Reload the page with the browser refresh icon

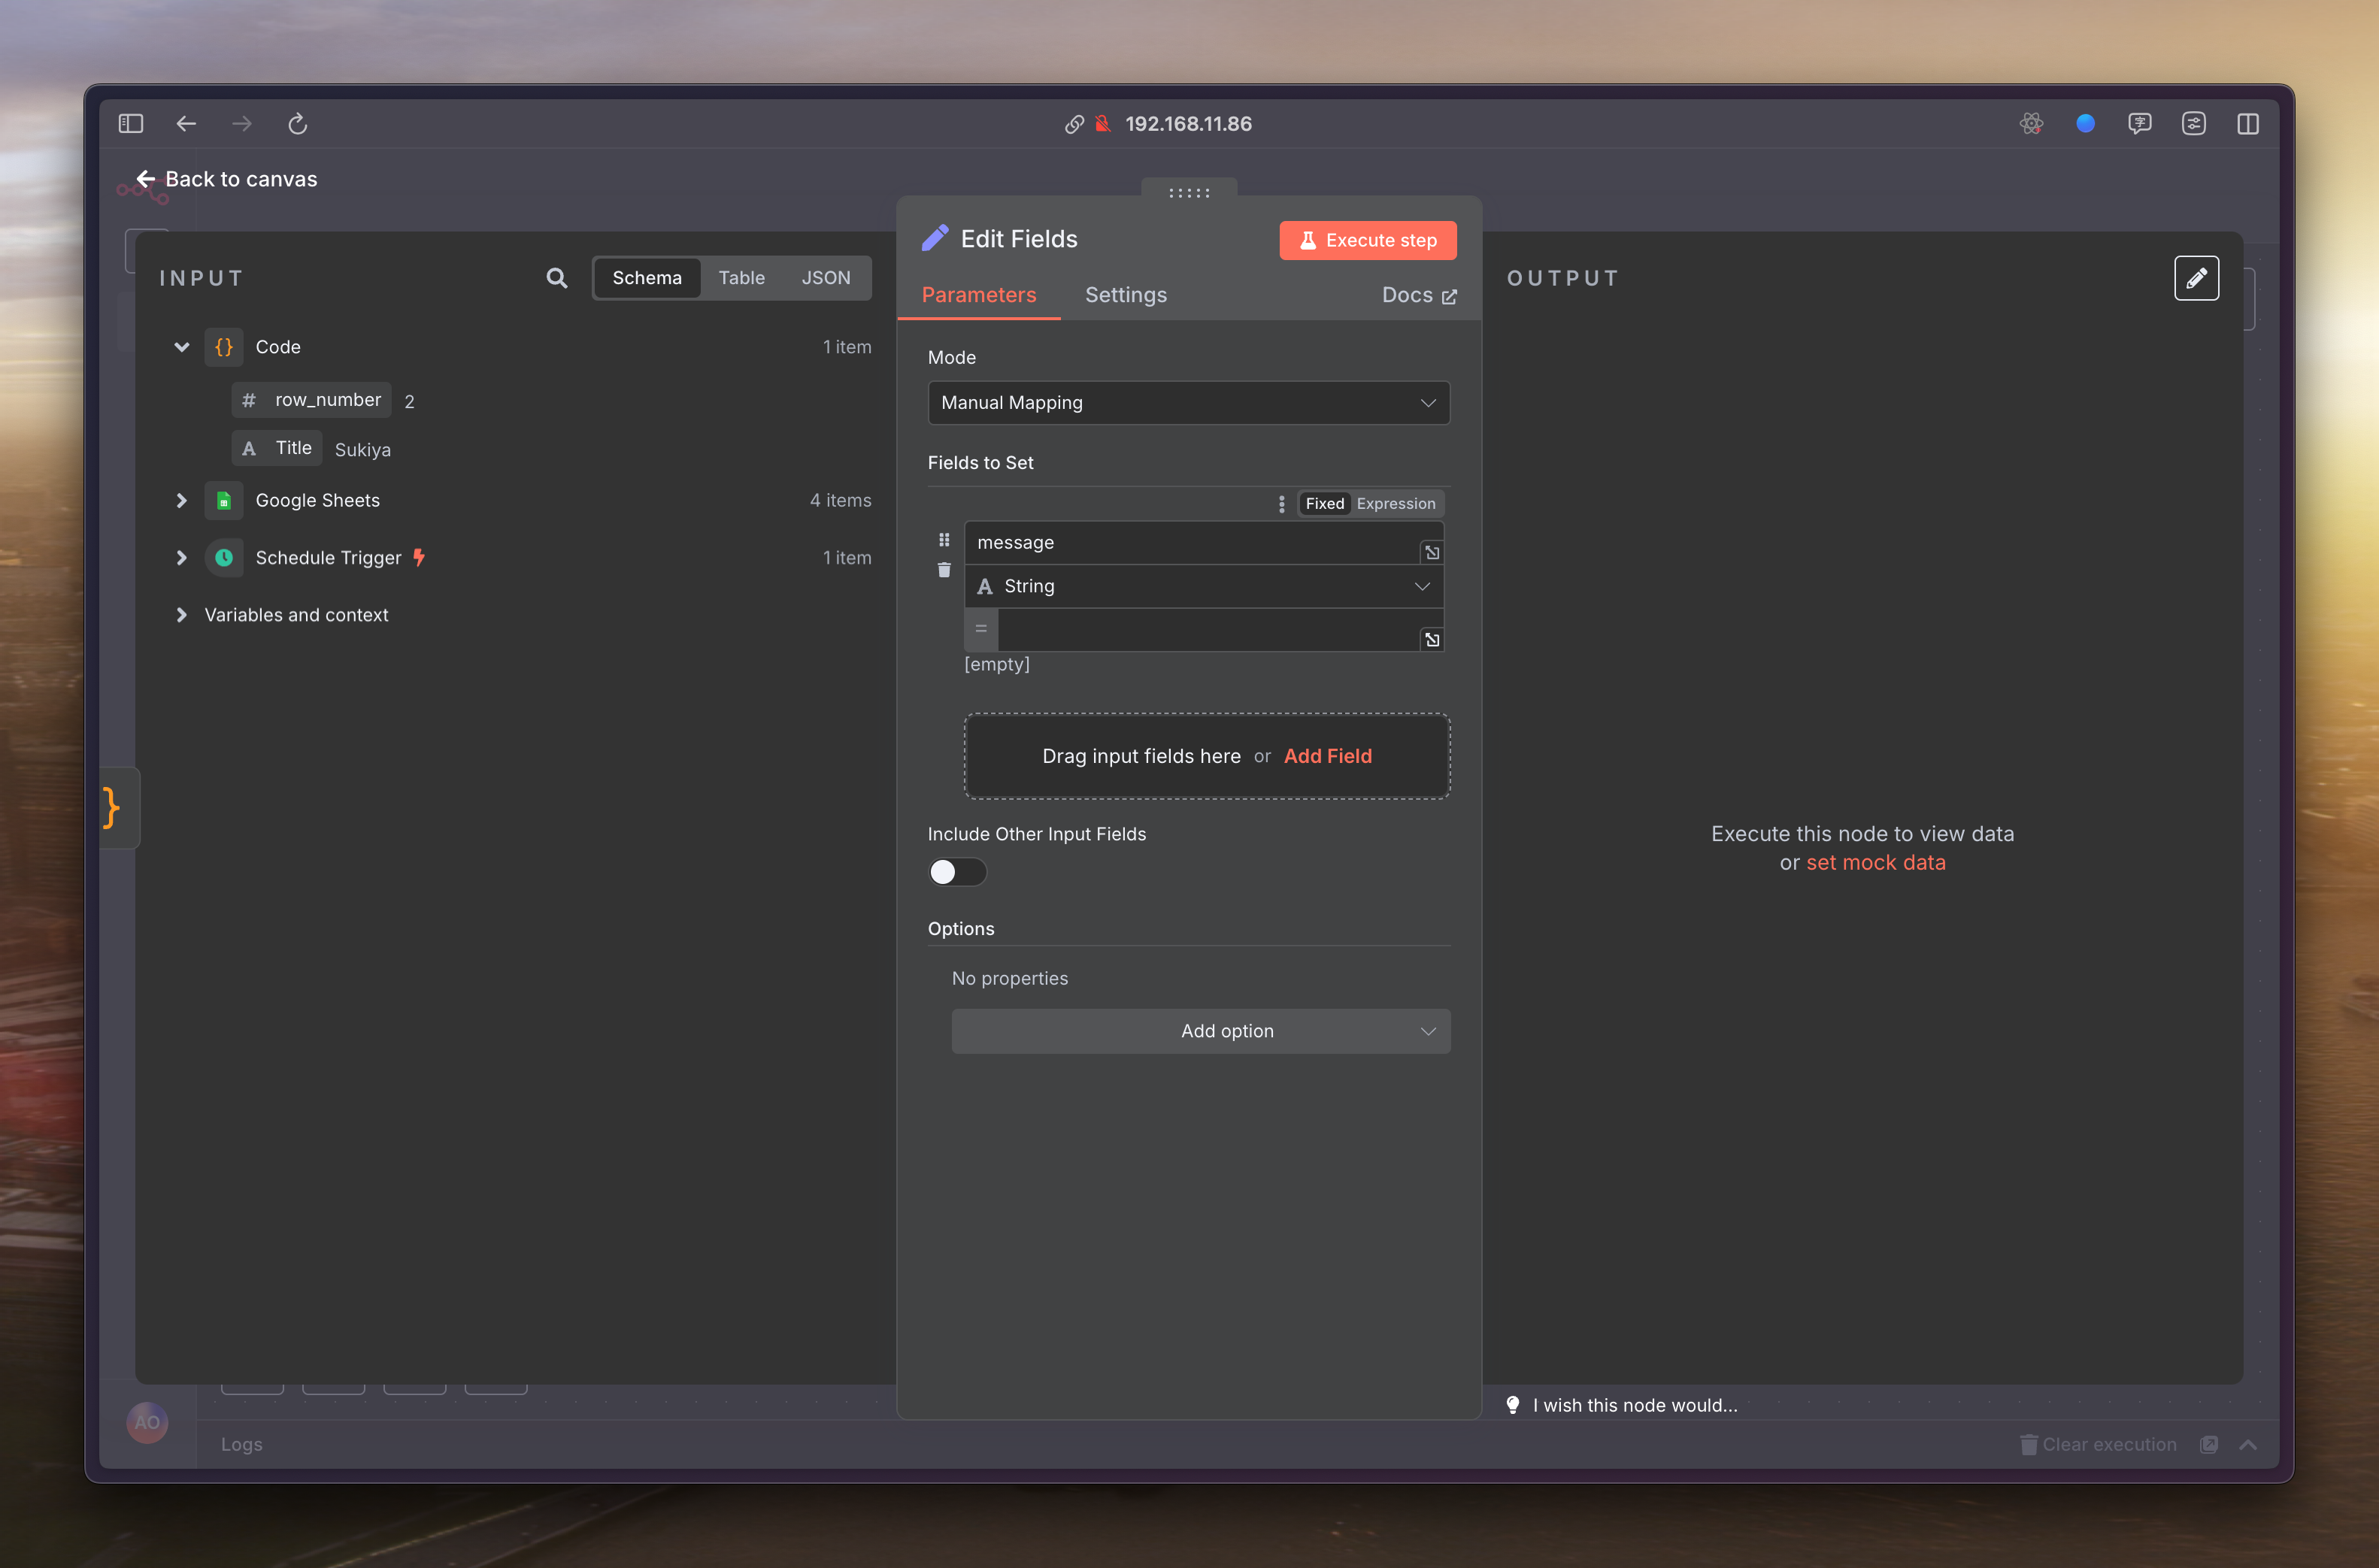pos(297,124)
